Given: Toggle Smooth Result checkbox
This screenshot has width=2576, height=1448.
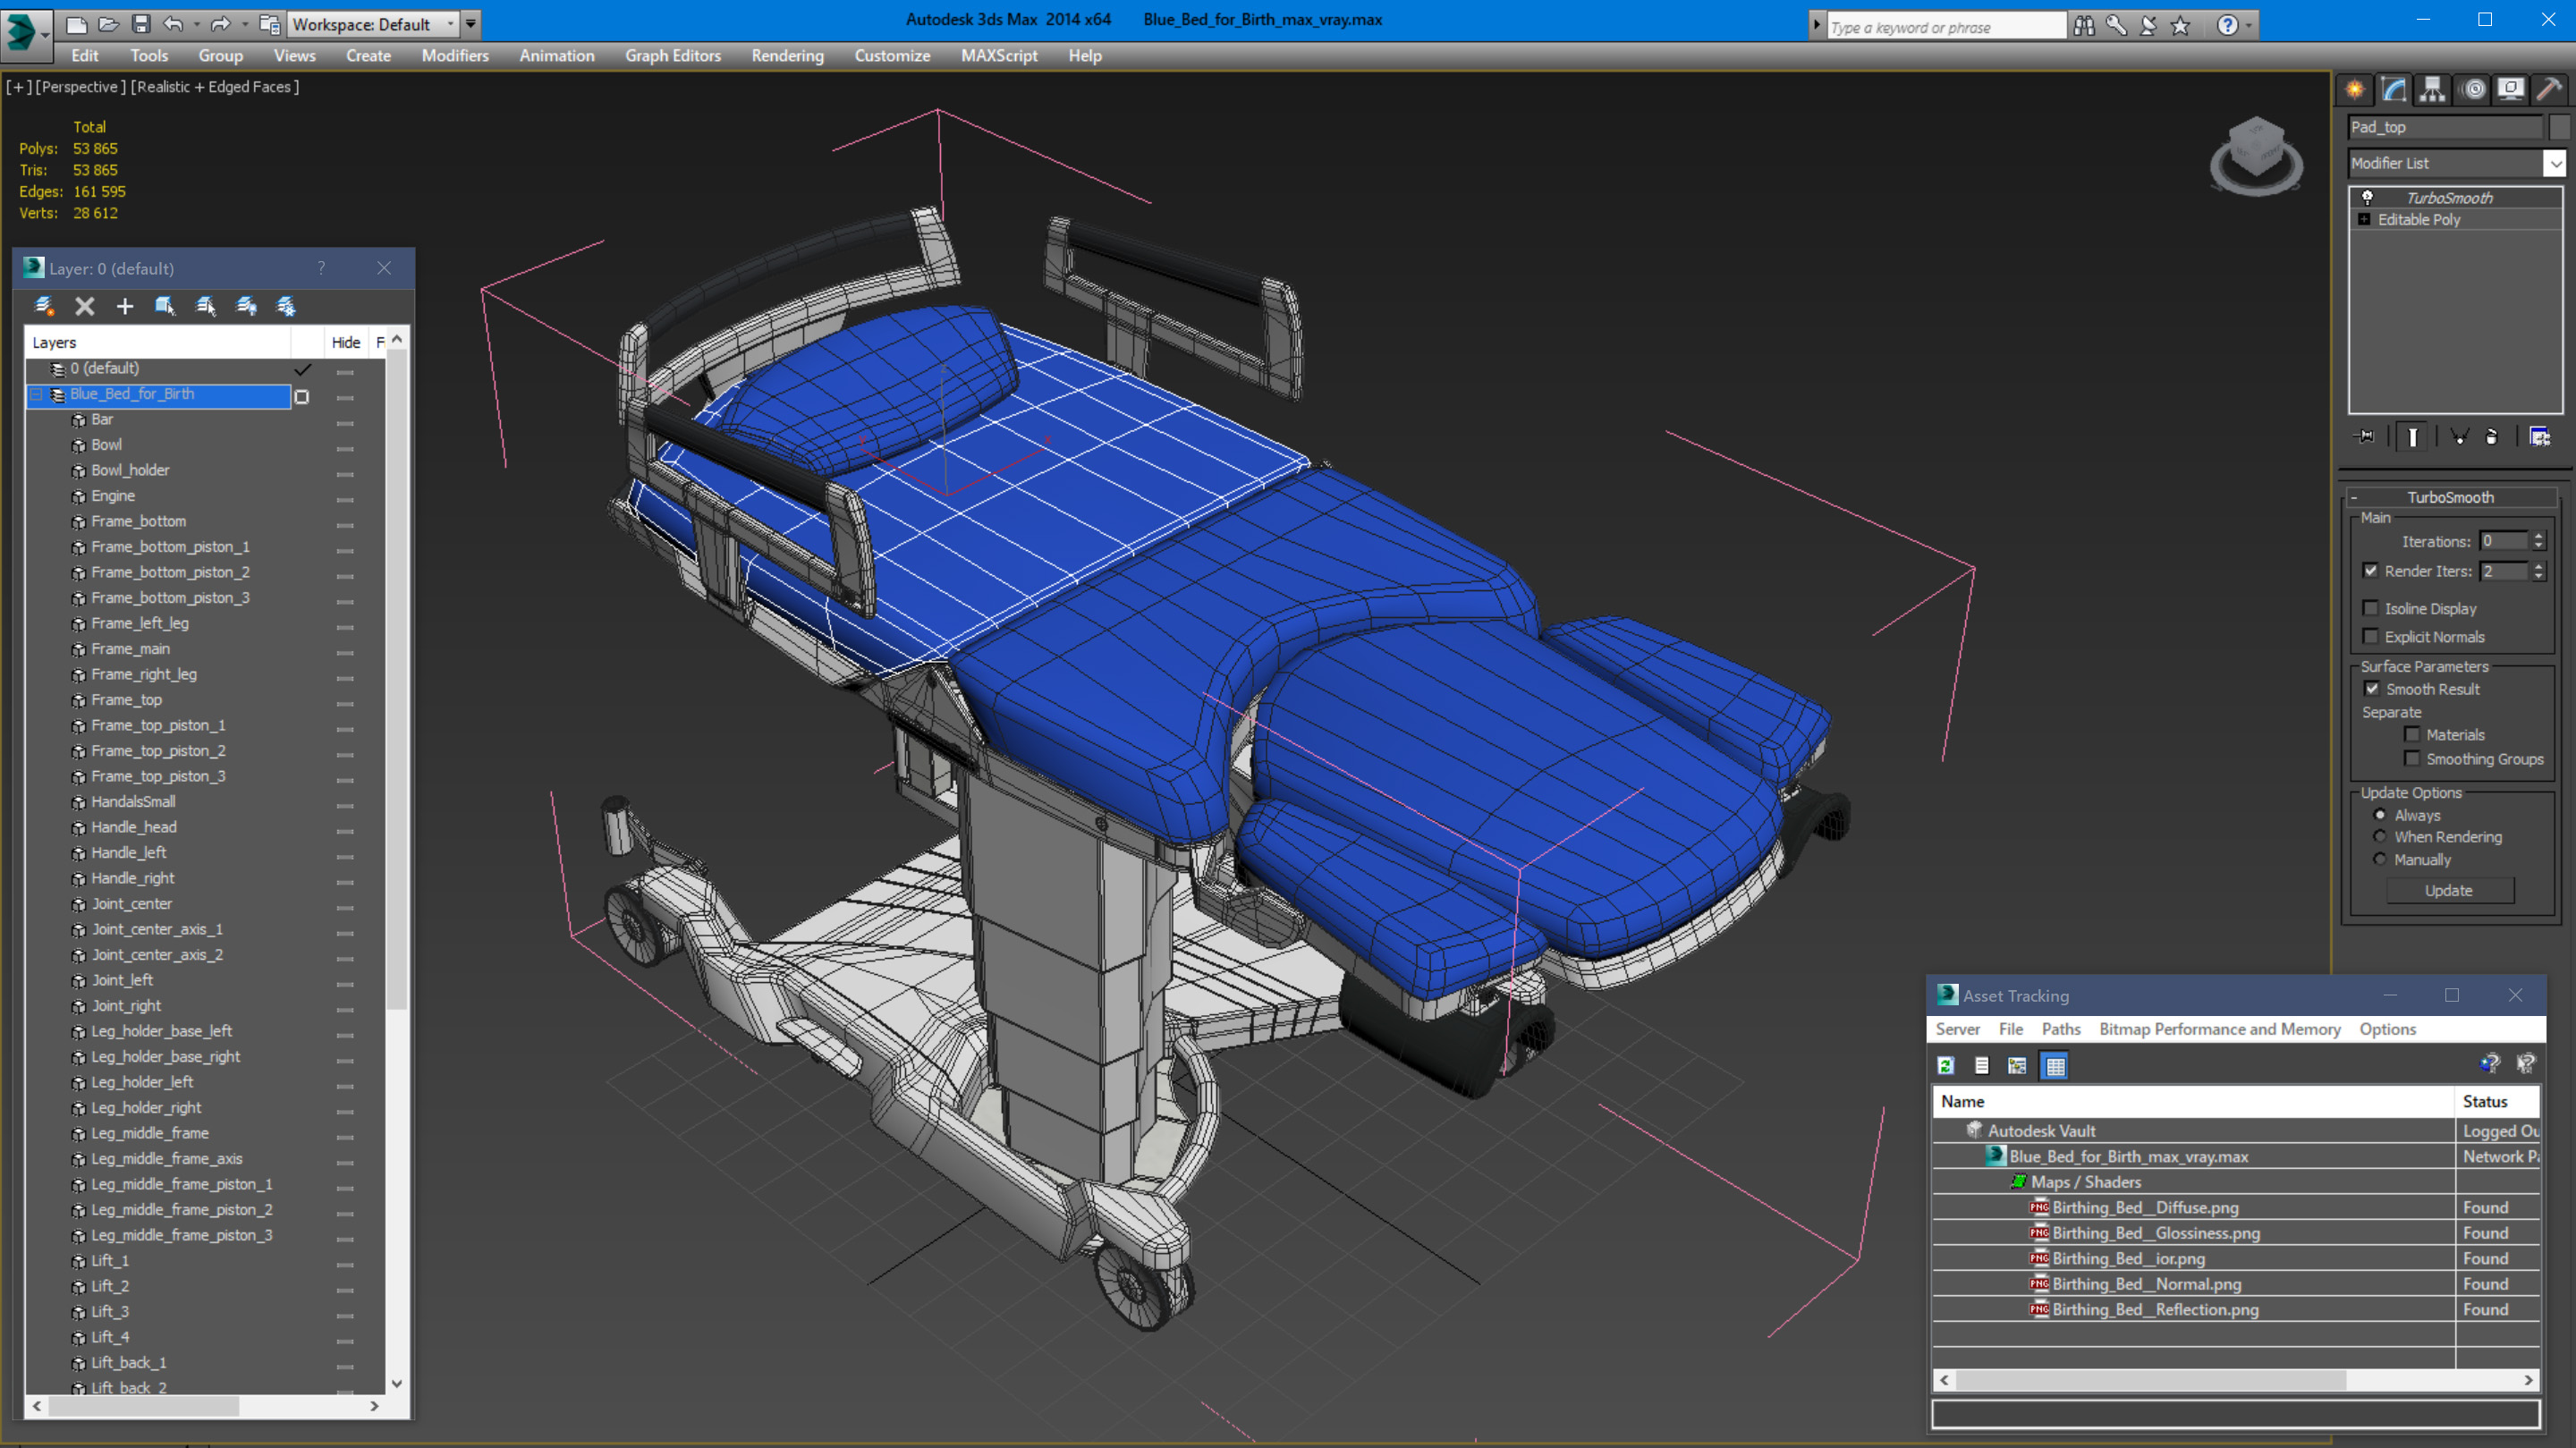Looking at the screenshot, I should pos(2371,688).
